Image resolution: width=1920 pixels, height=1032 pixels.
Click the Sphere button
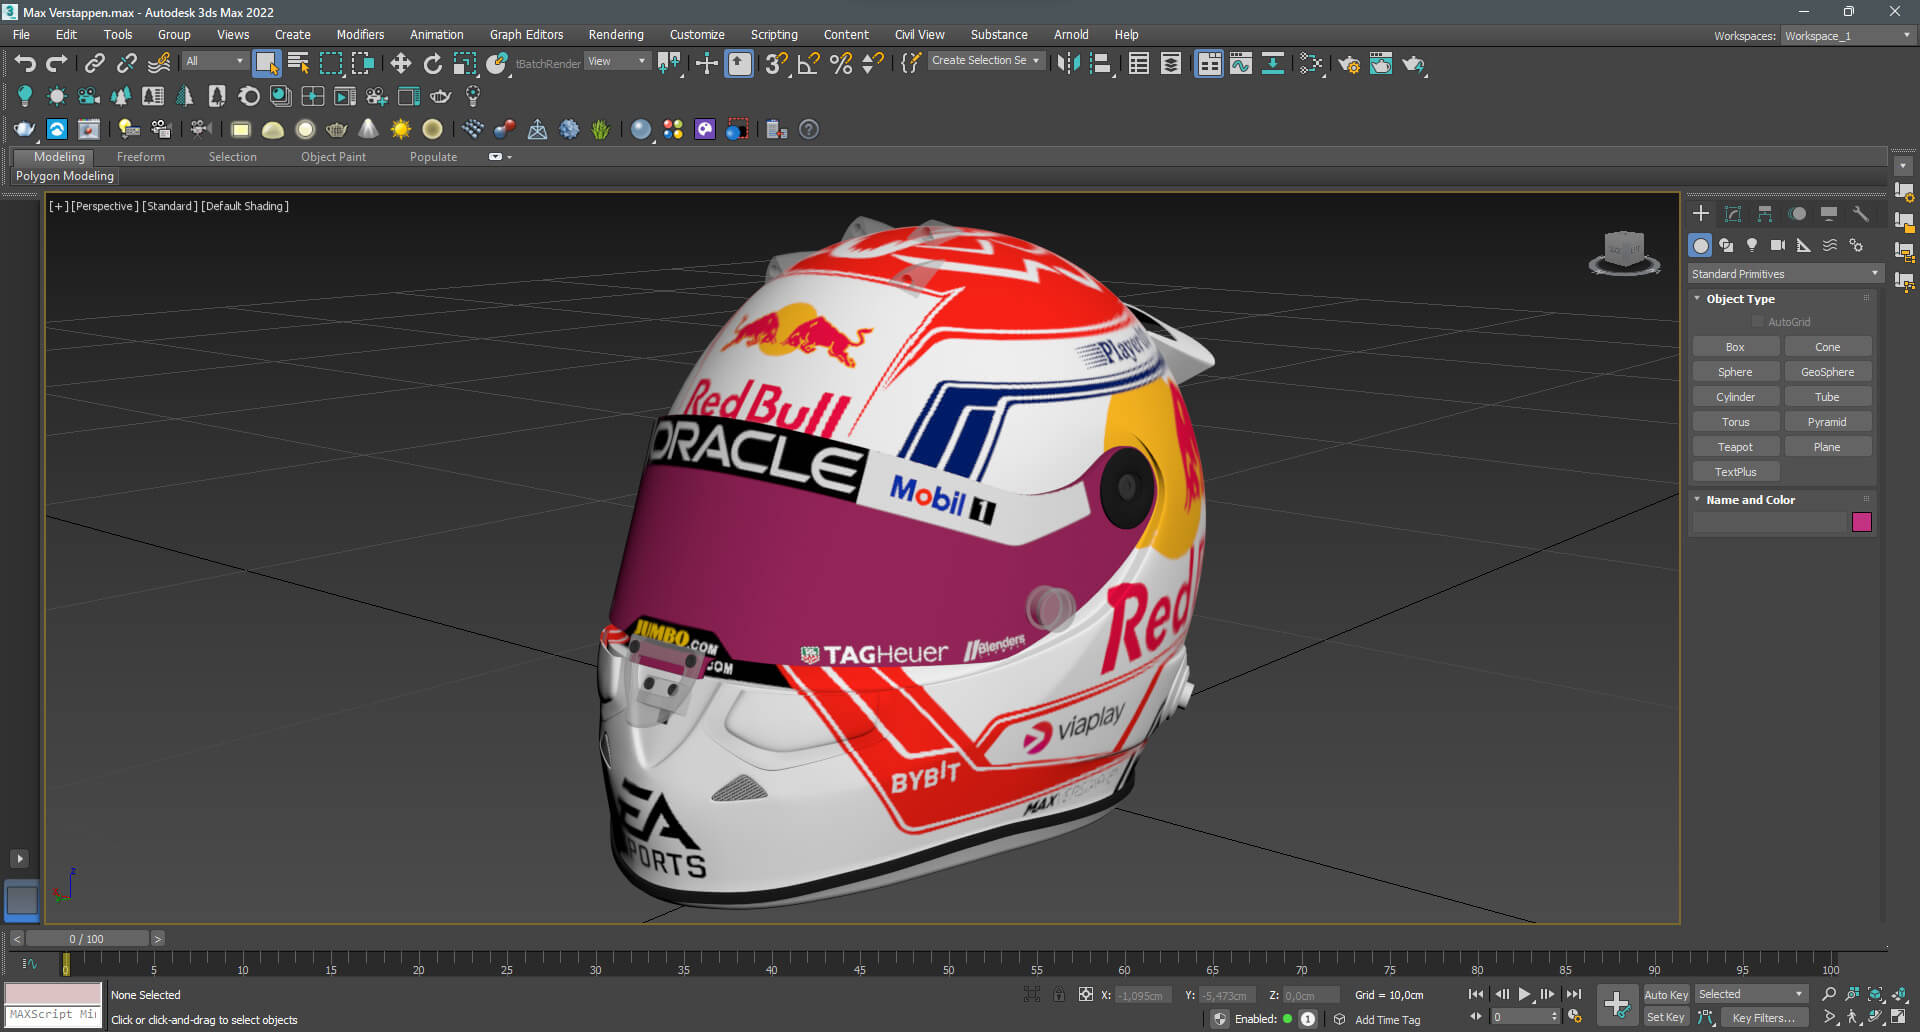pyautogui.click(x=1735, y=372)
